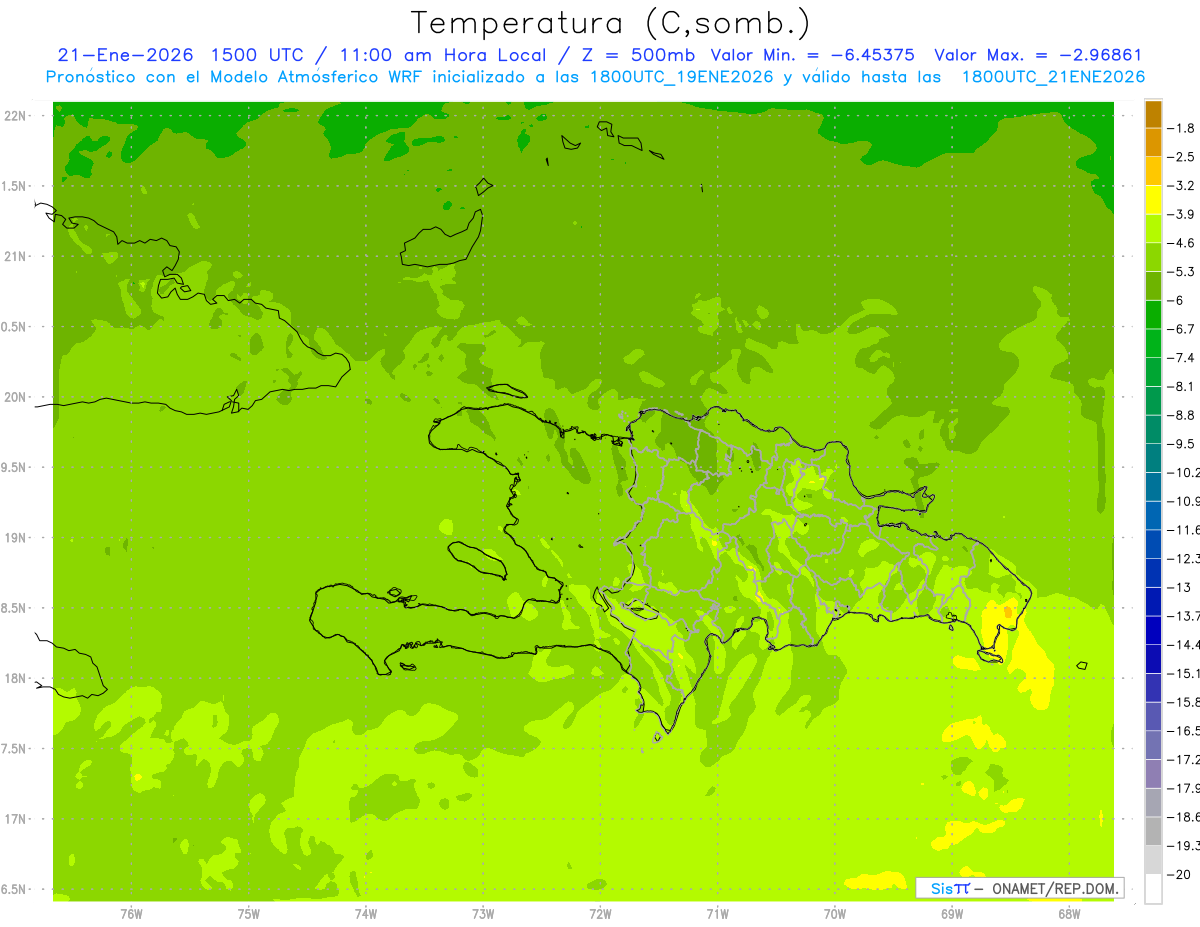This screenshot has width=1200, height=927.
Task: Pick the swatch between -4.6 and -5.3
Action: point(1153,257)
